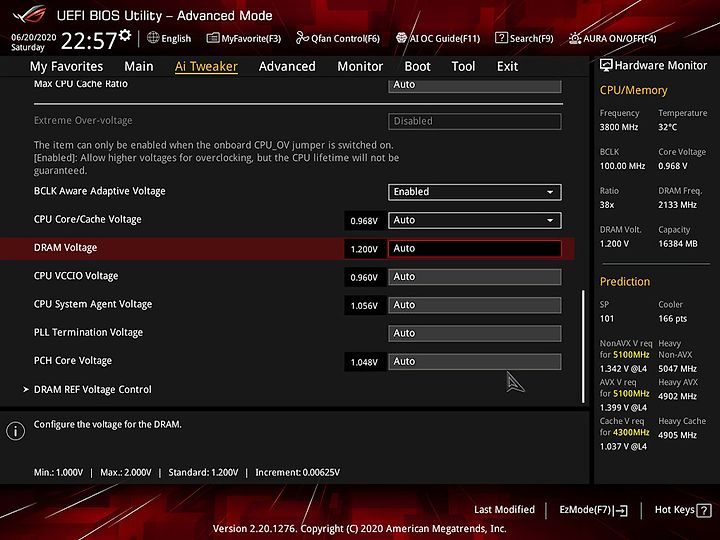Image resolution: width=720 pixels, height=540 pixels.
Task: Click Max CPU Cache Ratio field
Action: tap(474, 86)
